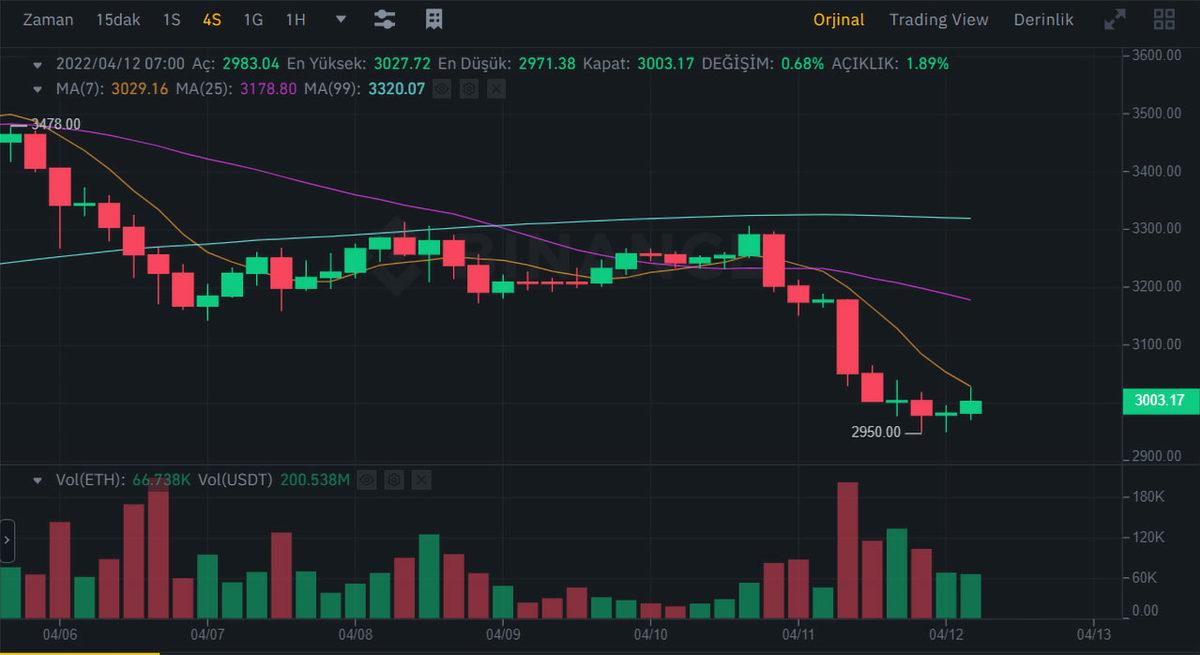This screenshot has width=1200, height=655.
Task: Open the multi-chart grid layout icon
Action: (1164, 19)
